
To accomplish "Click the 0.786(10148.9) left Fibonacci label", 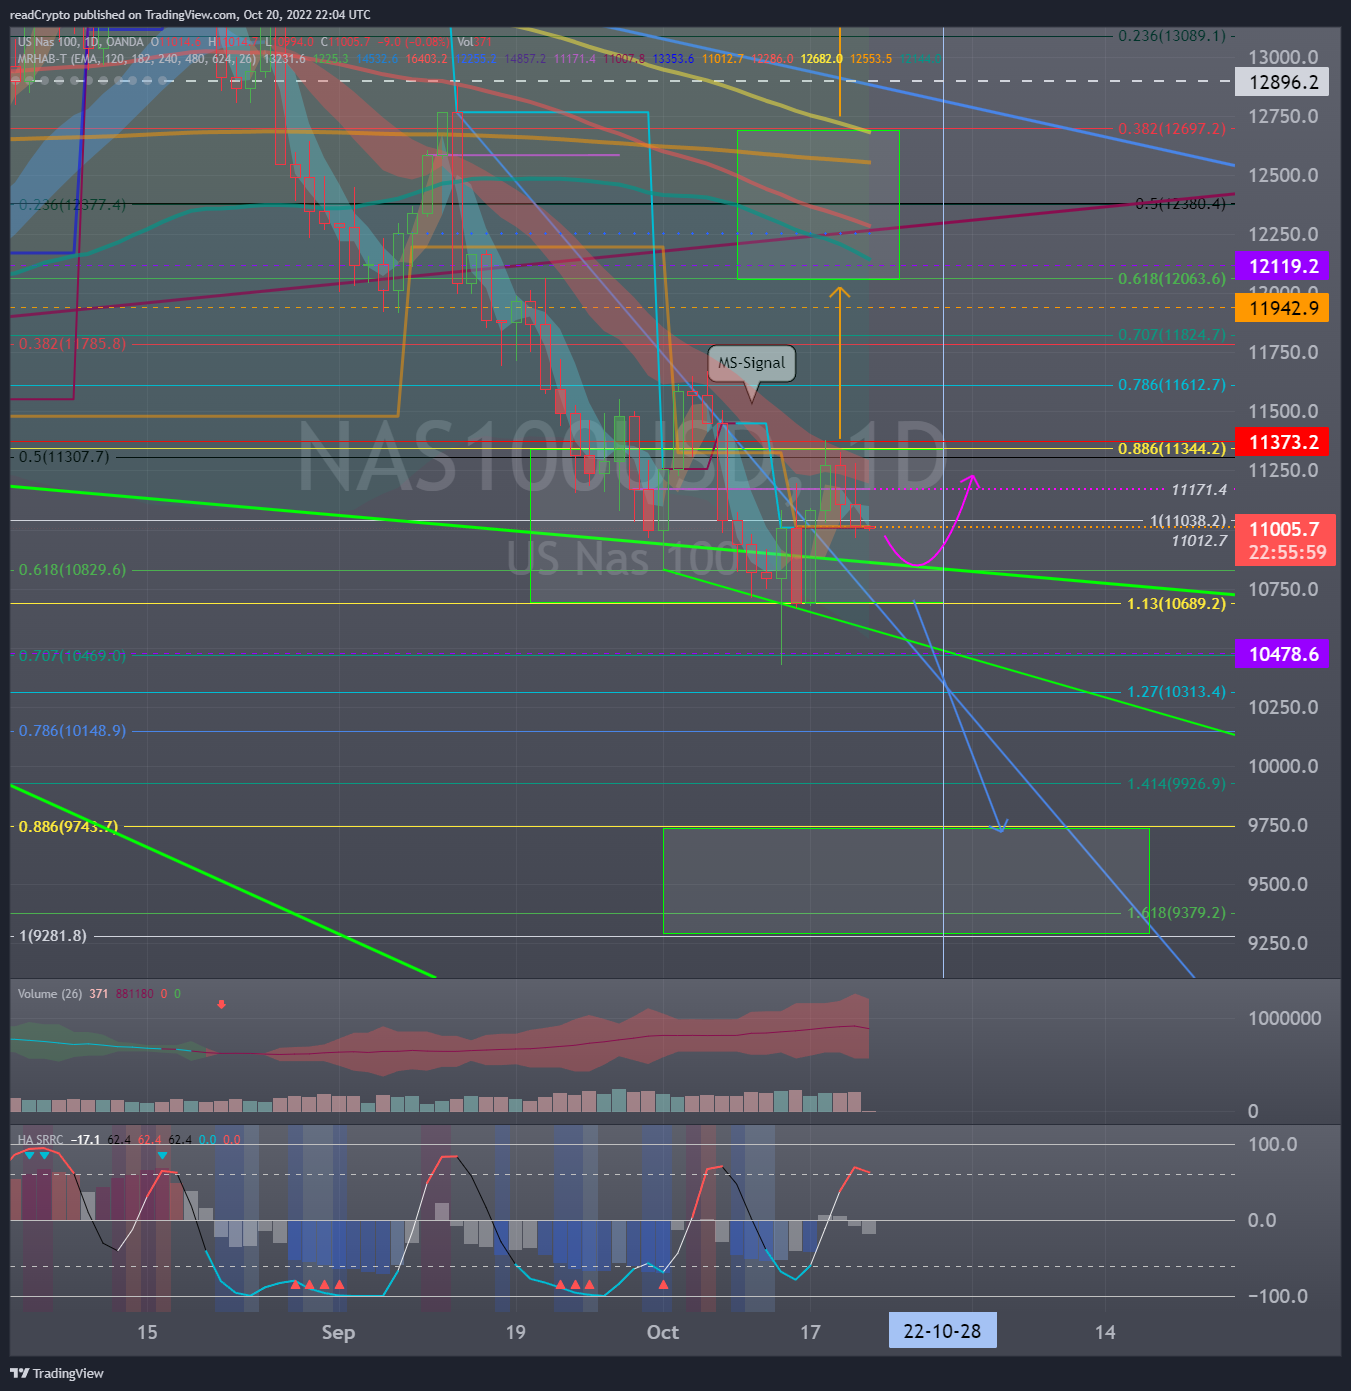I will click(x=72, y=730).
